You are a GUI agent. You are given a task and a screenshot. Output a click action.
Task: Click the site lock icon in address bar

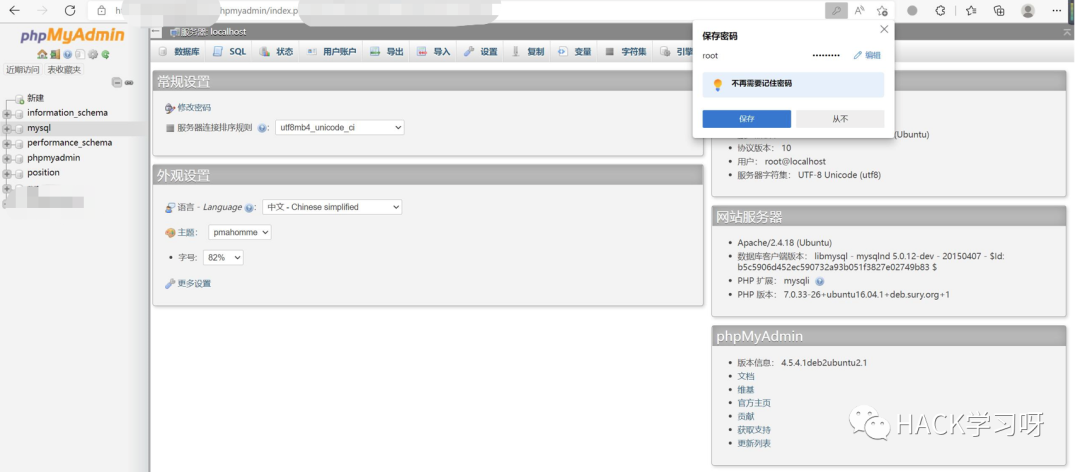(x=102, y=10)
